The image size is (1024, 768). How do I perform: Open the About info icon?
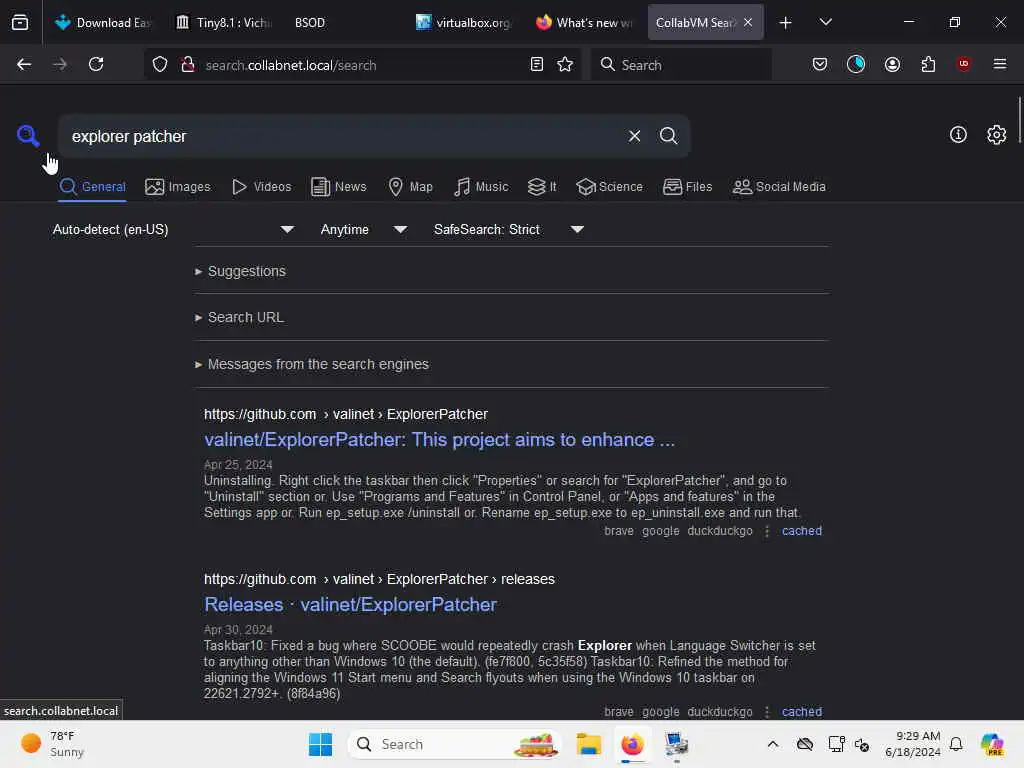coord(958,135)
